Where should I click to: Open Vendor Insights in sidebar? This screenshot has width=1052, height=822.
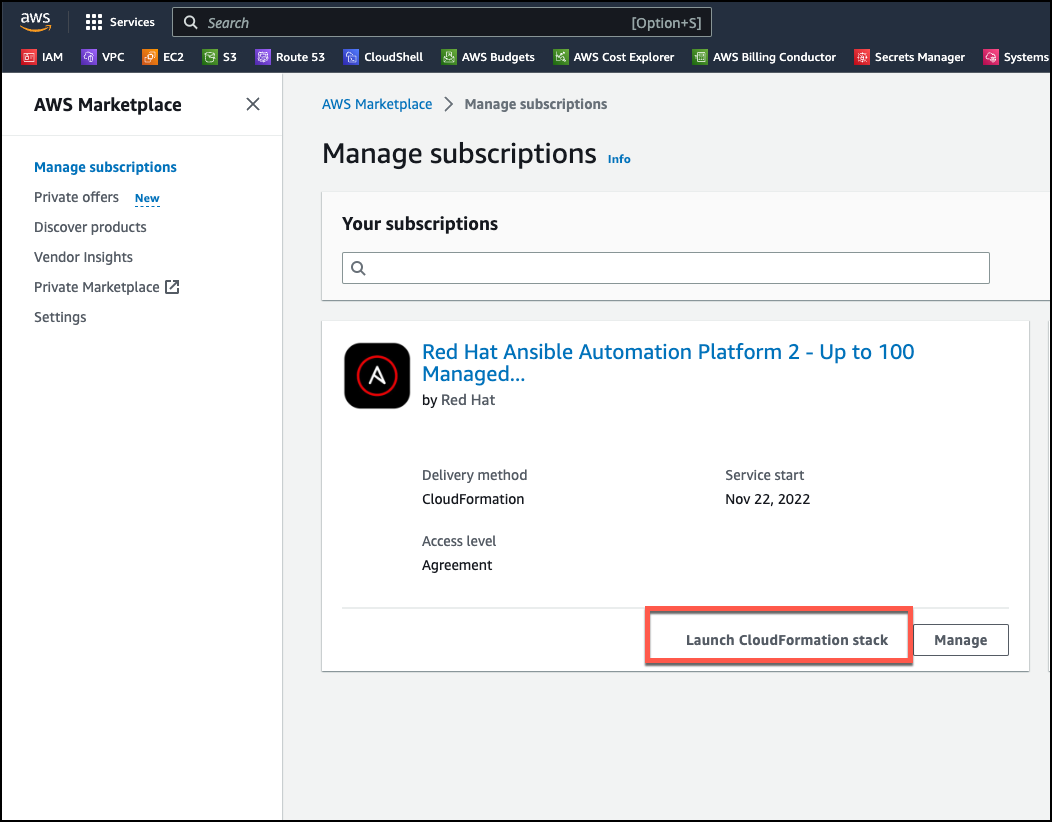(x=83, y=257)
